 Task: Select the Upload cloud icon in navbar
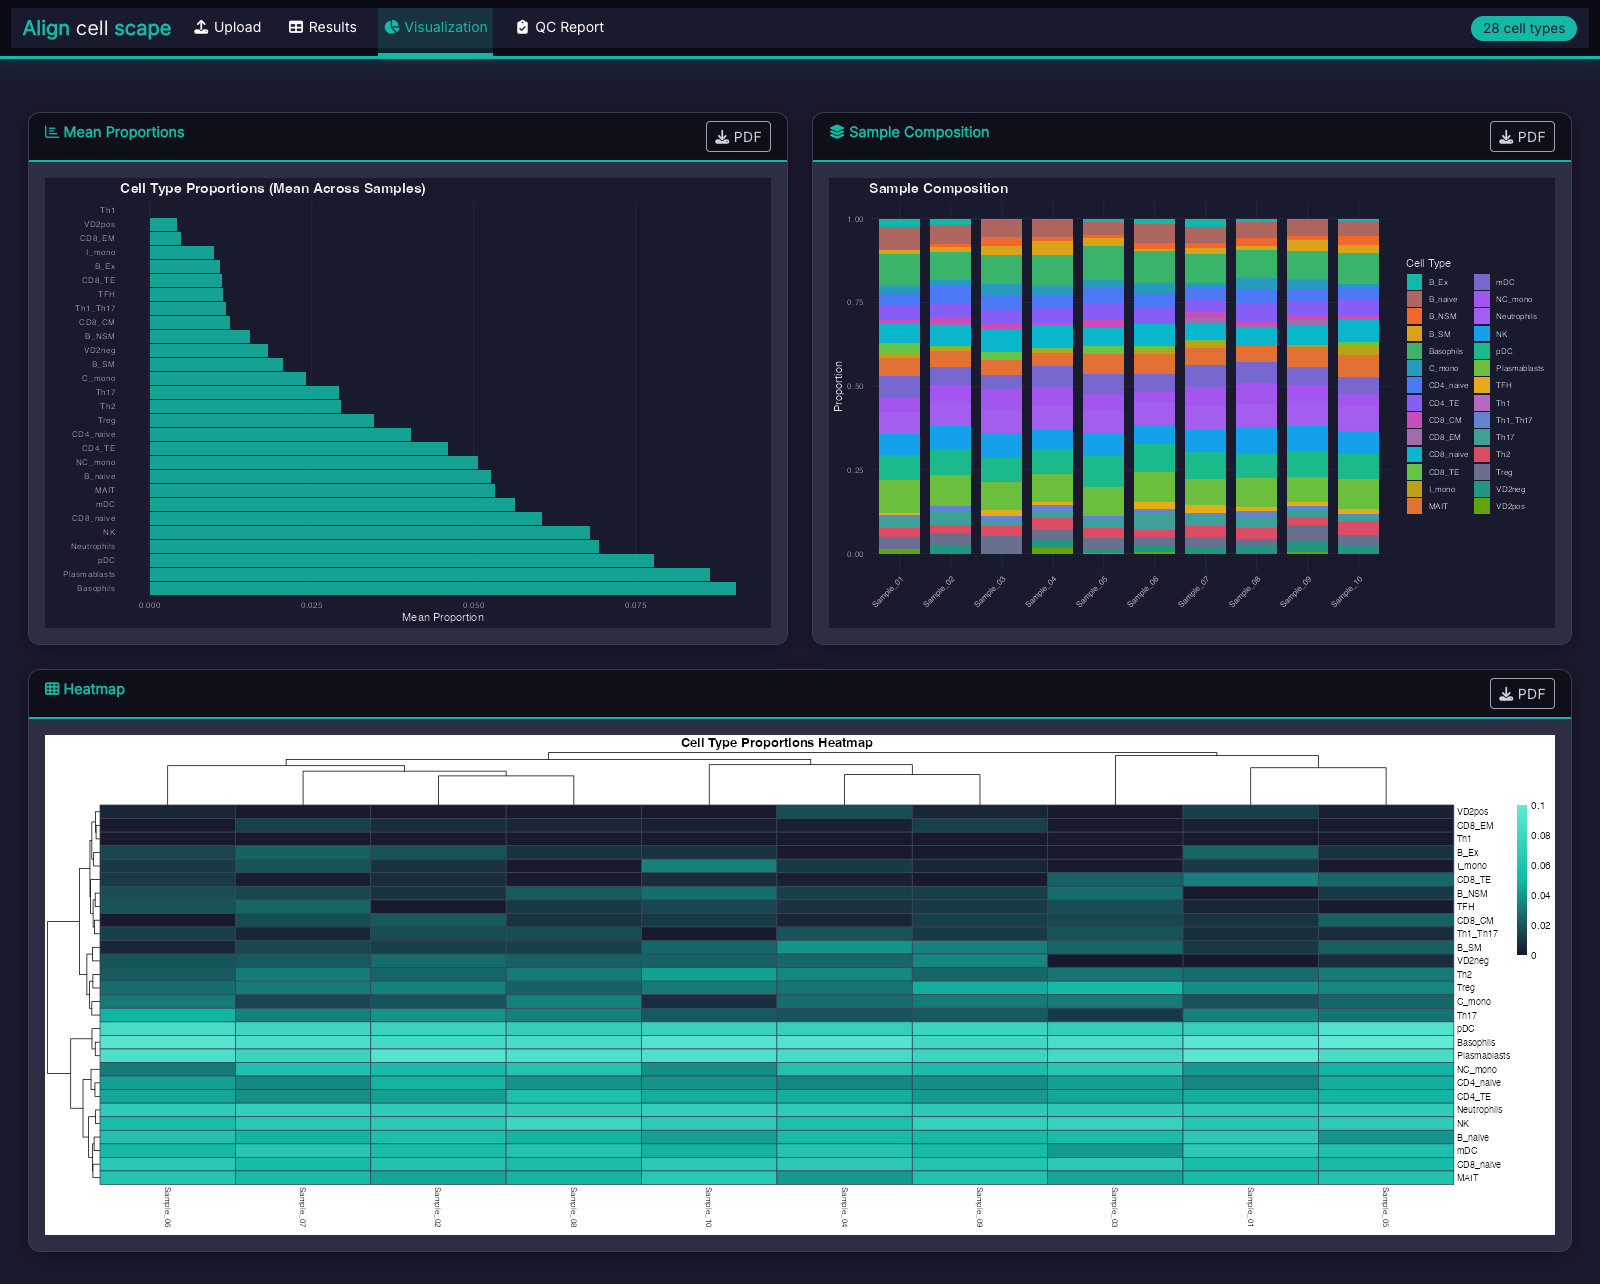coord(201,27)
